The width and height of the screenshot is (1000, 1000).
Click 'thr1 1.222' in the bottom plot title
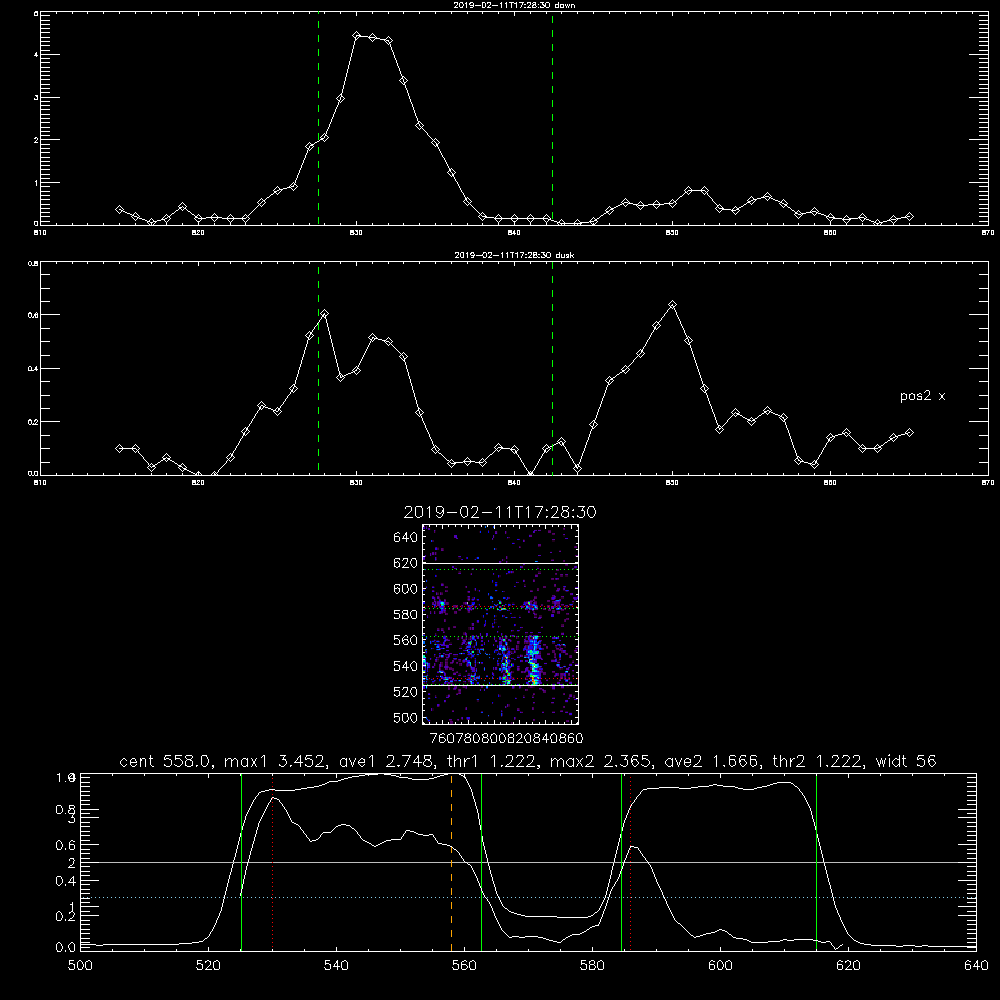492,761
